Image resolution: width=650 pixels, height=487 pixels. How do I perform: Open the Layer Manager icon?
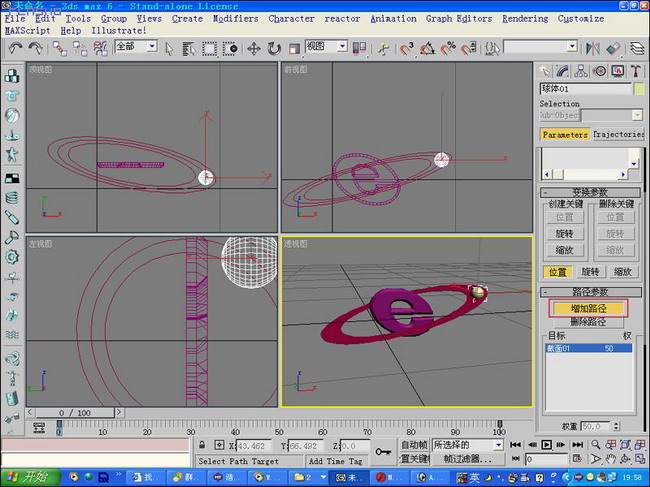pos(637,49)
